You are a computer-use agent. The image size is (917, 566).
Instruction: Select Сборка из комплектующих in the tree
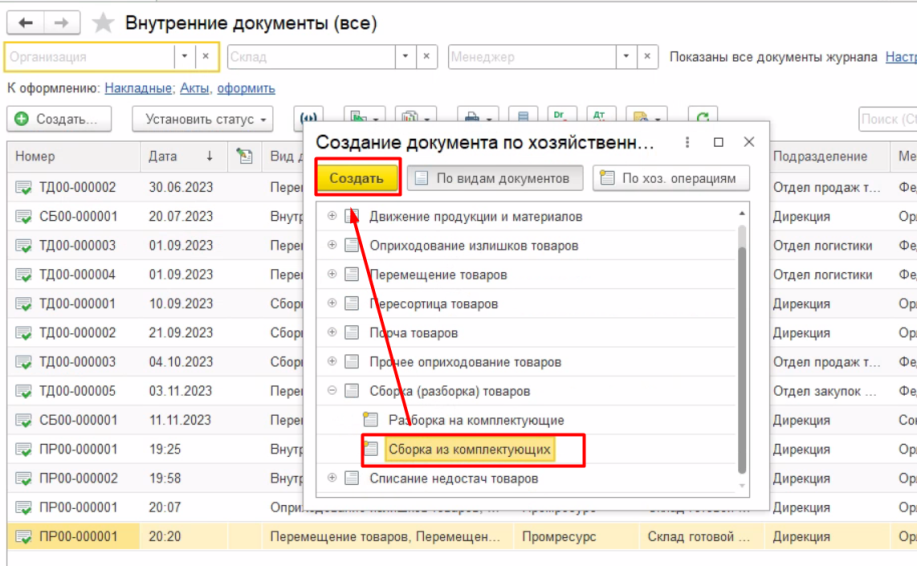469,450
